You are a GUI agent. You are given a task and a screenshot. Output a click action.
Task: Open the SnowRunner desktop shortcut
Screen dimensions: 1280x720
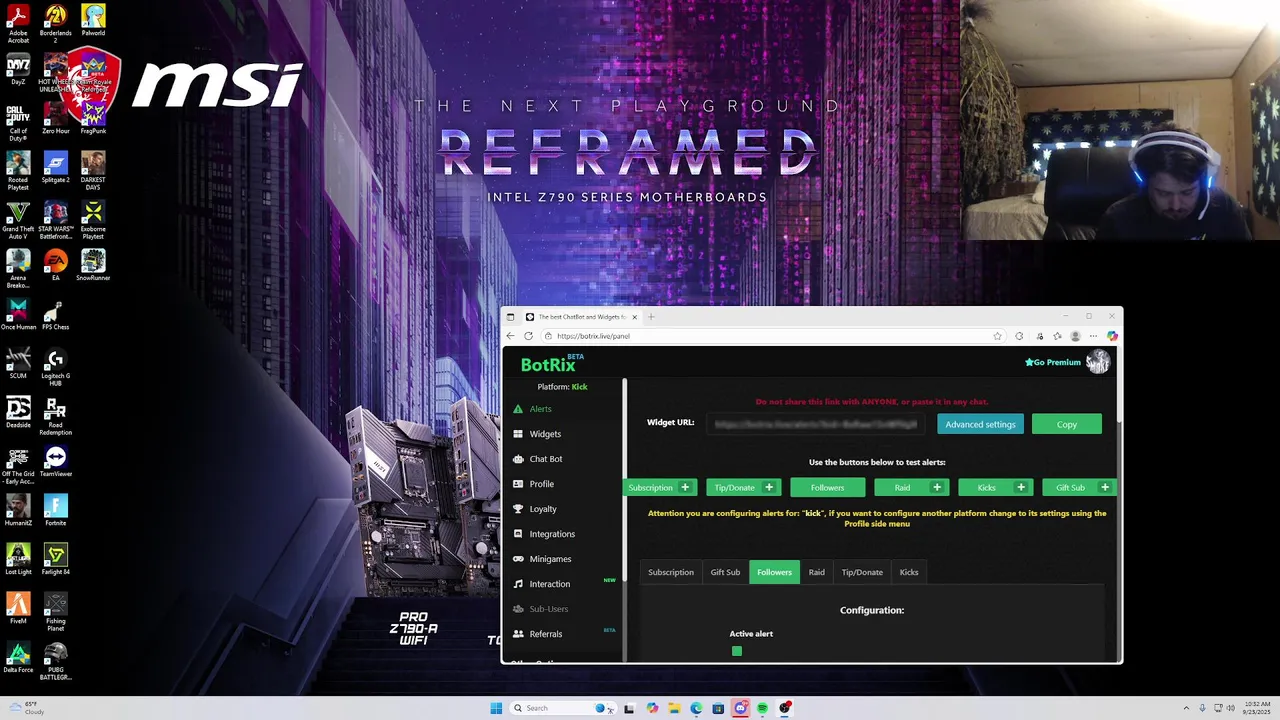(93, 265)
